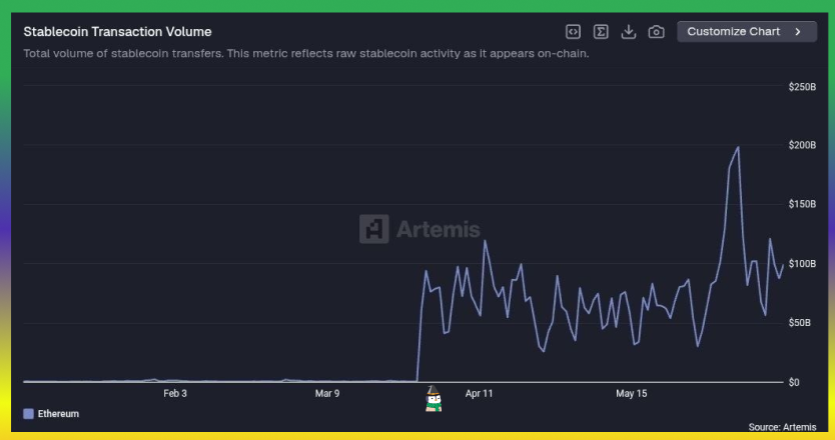Image resolution: width=835 pixels, height=440 pixels.
Task: Open the embed code icon
Action: (573, 32)
